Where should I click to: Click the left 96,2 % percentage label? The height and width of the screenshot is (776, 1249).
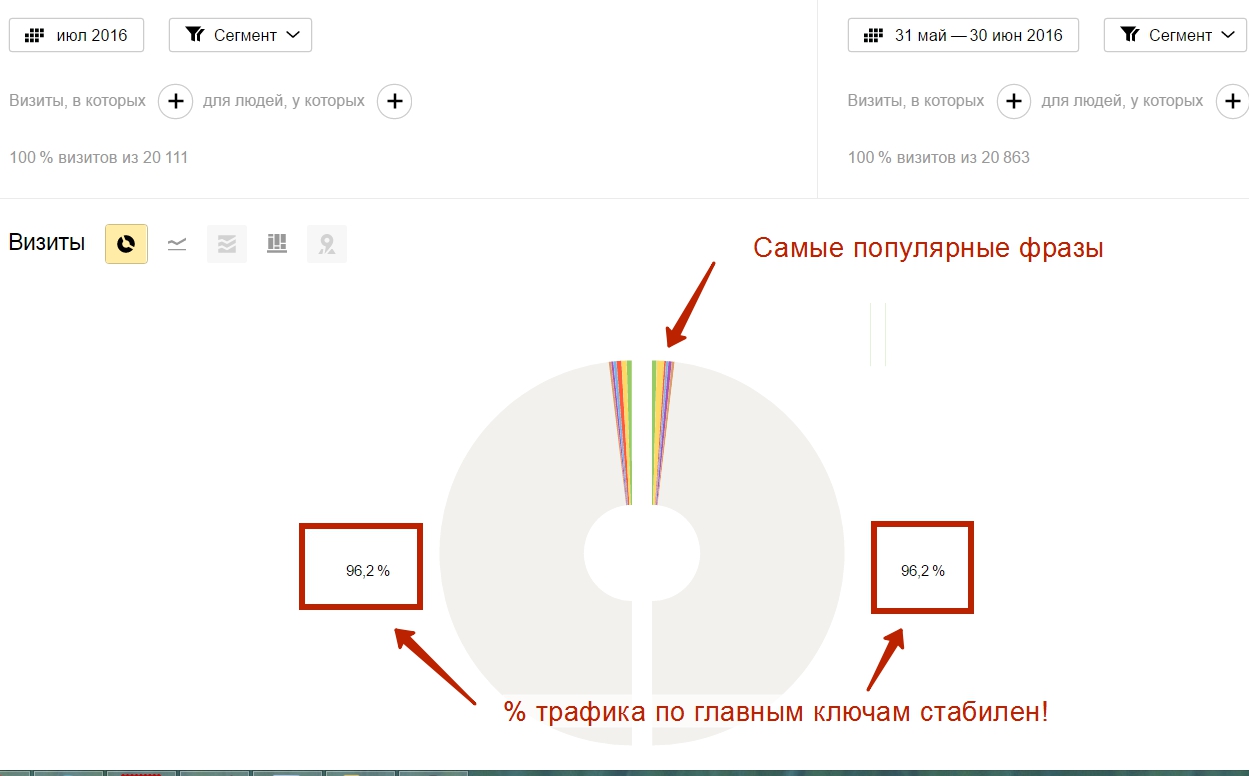coord(360,567)
